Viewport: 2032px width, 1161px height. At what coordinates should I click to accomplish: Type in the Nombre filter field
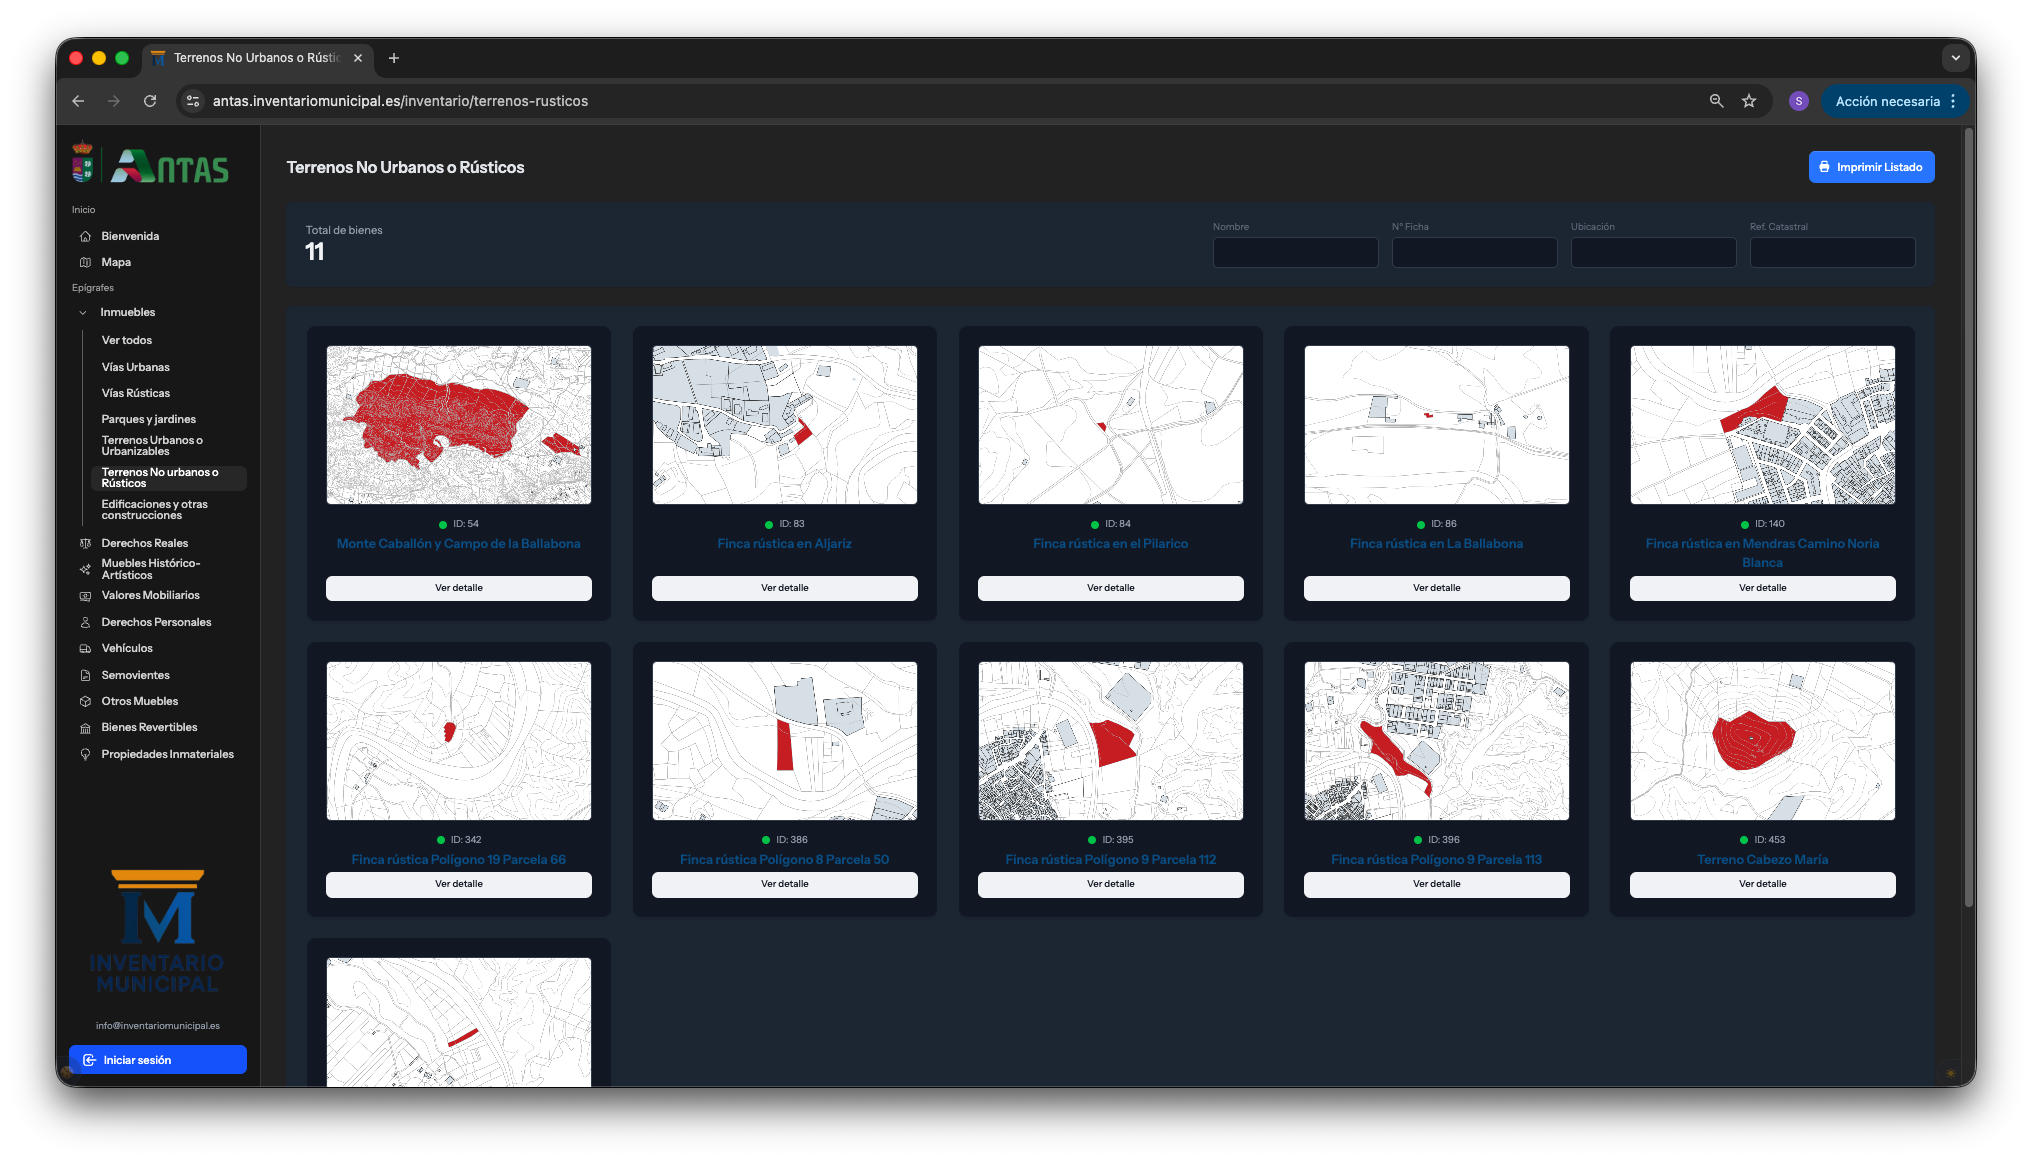click(1295, 252)
